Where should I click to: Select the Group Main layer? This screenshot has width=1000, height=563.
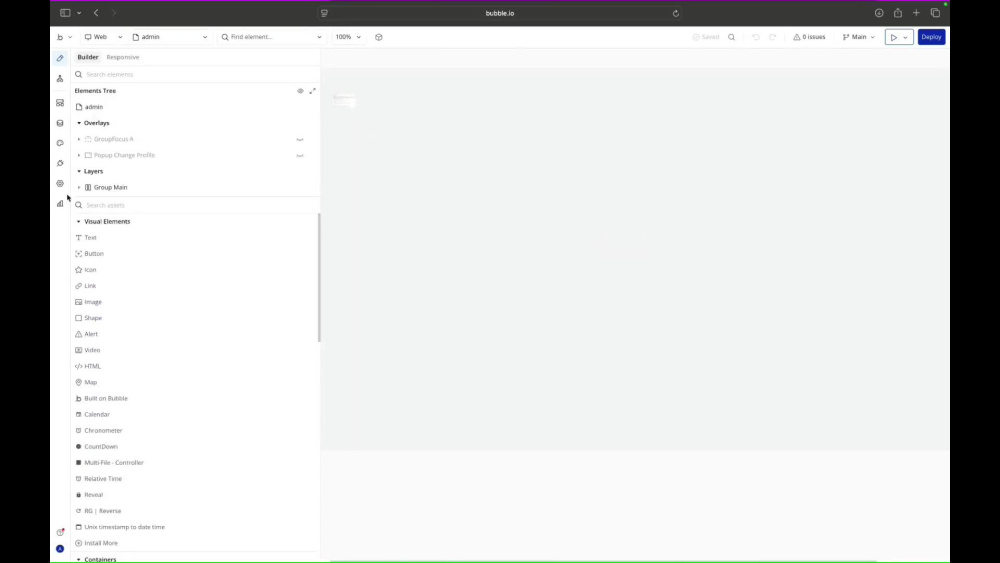pos(110,187)
